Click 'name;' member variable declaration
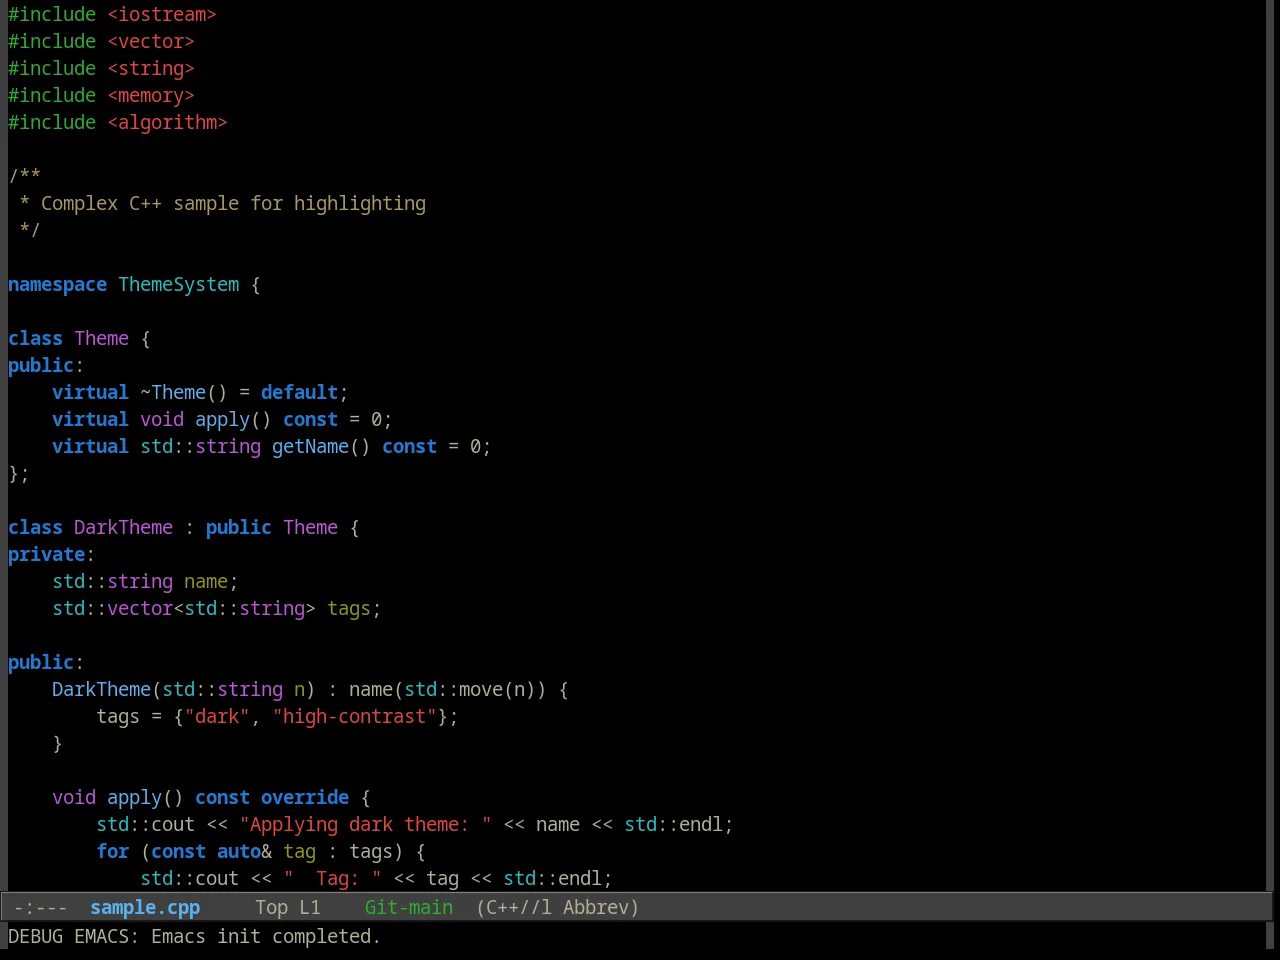Image resolution: width=1280 pixels, height=960 pixels. pyautogui.click(x=211, y=581)
